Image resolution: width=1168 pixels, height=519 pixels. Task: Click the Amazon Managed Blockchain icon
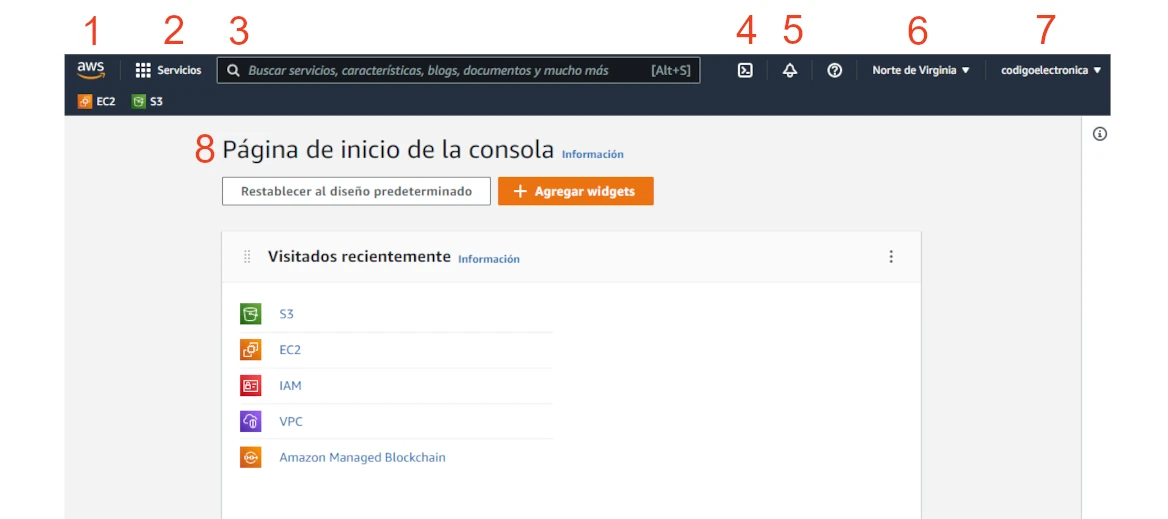(250, 457)
